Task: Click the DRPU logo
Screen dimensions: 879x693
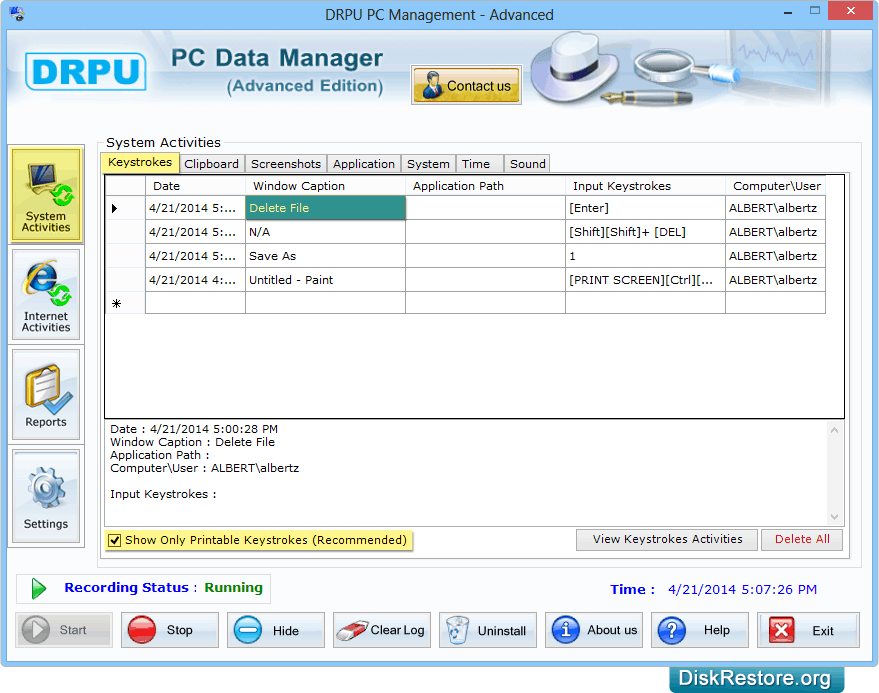Action: [x=86, y=72]
